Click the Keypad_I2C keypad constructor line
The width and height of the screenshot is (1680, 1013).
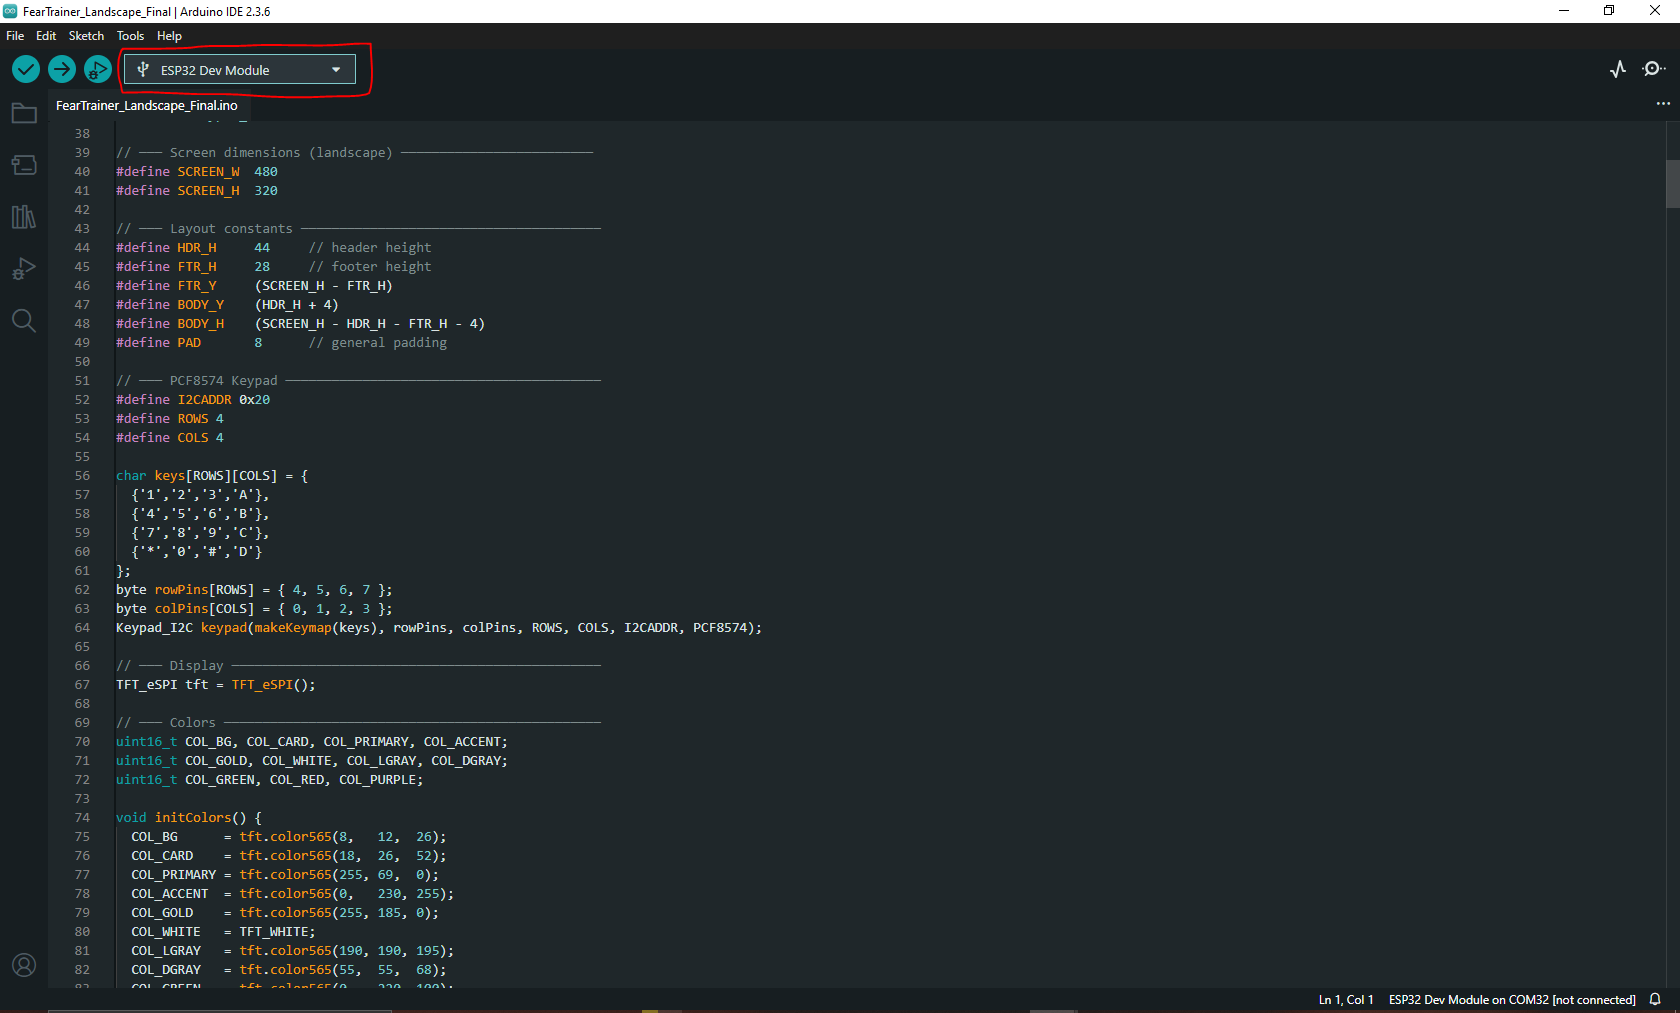pyautogui.click(x=439, y=628)
